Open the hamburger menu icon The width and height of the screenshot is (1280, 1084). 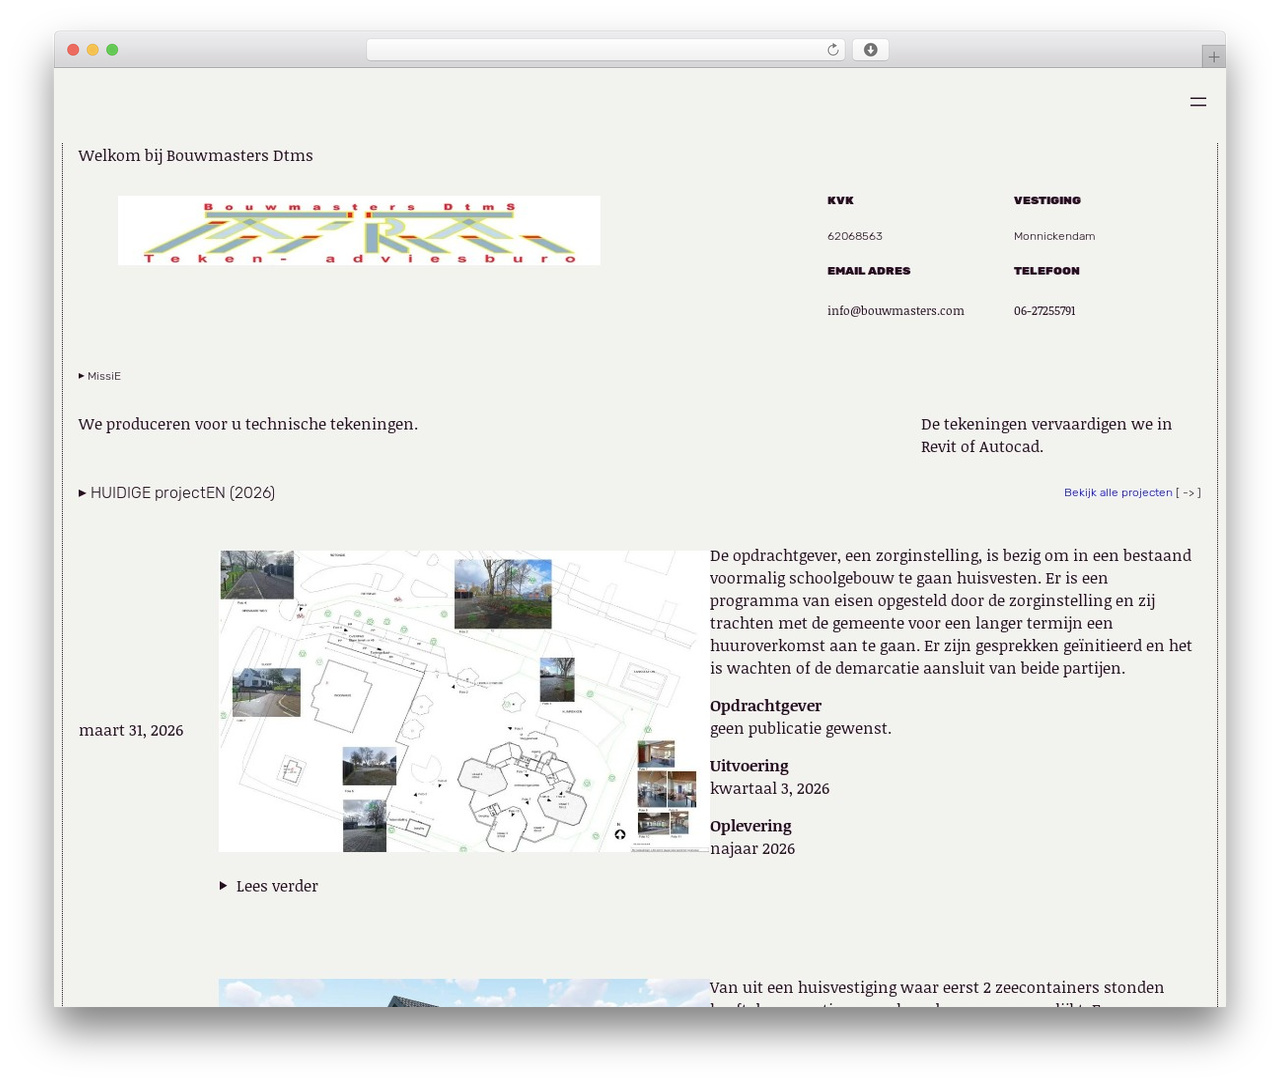point(1198,102)
